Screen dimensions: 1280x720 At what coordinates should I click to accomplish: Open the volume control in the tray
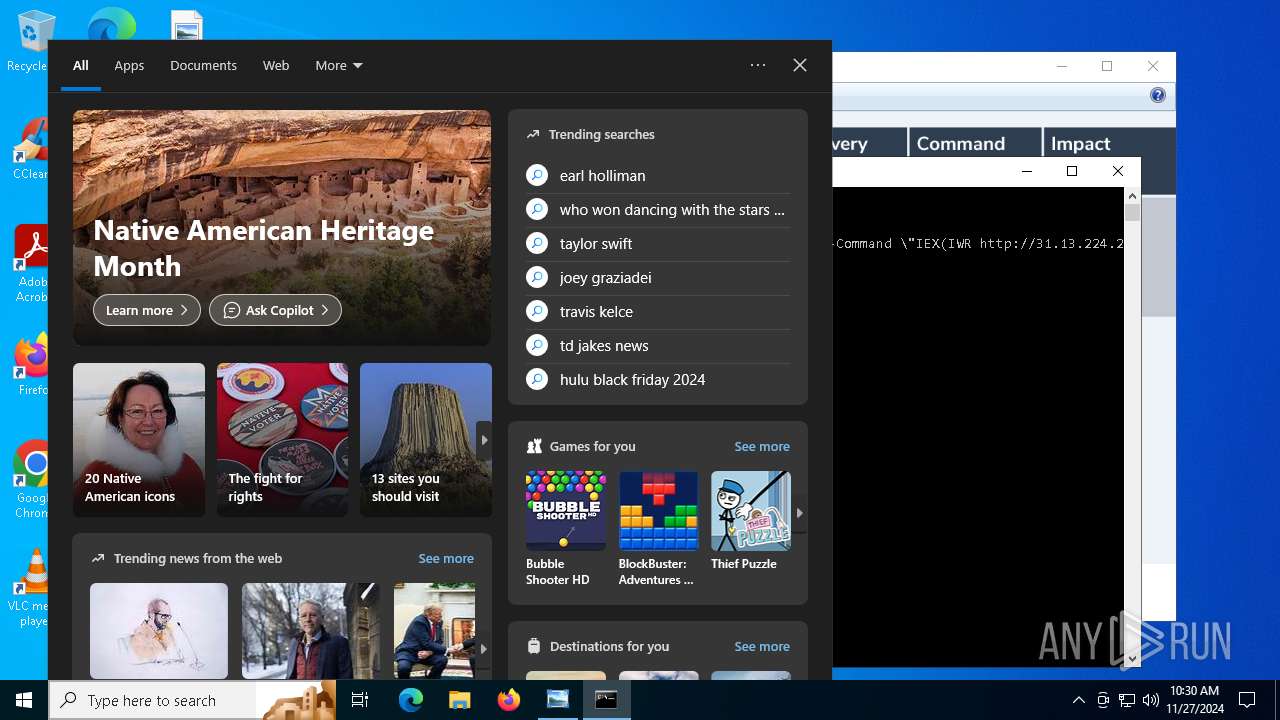1151,700
